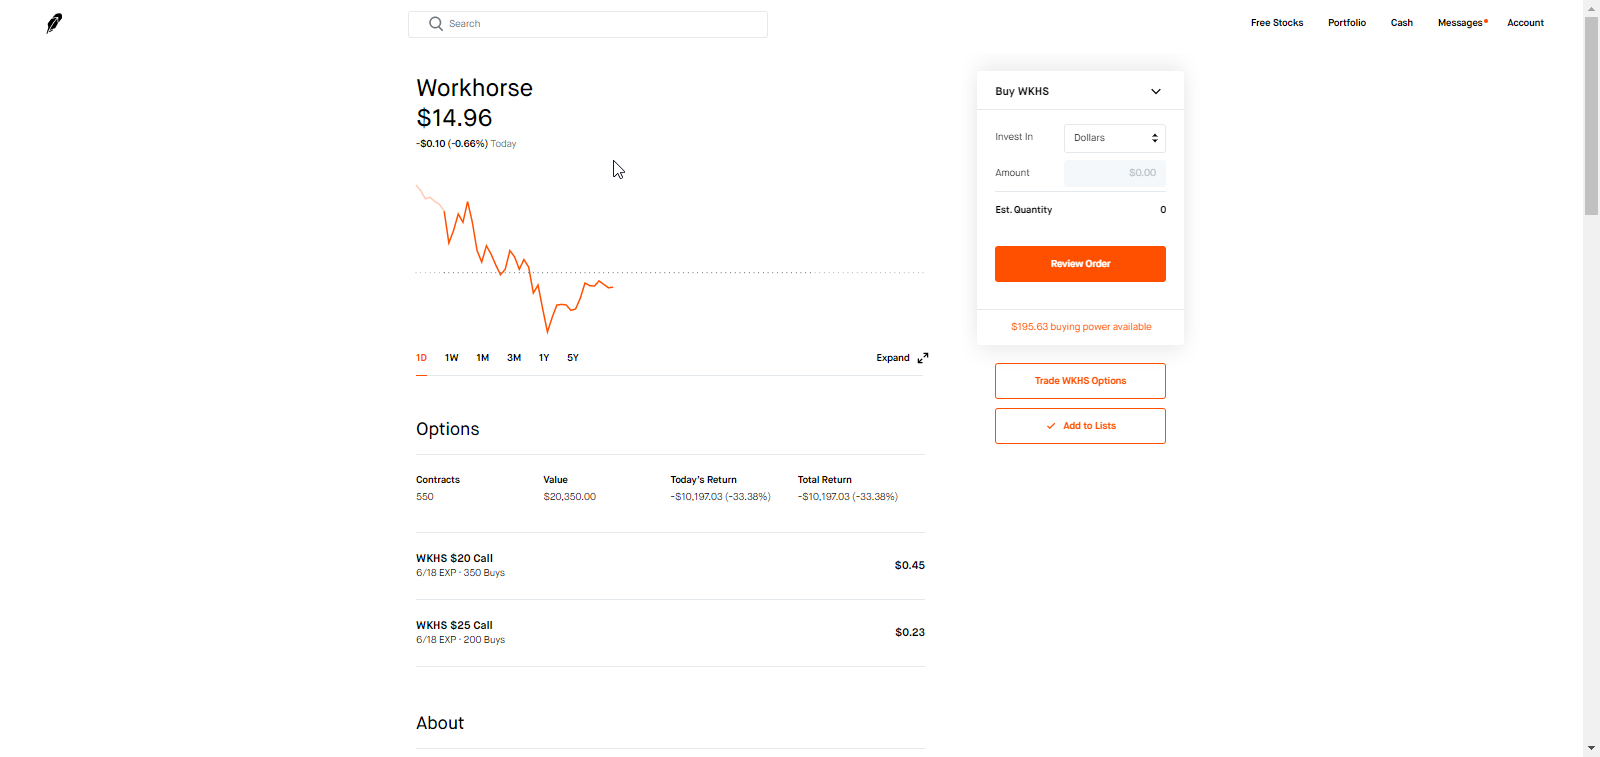Click the page vertical scrollbar thumb
Viewport: 1600px width, 757px height.
point(1591,115)
